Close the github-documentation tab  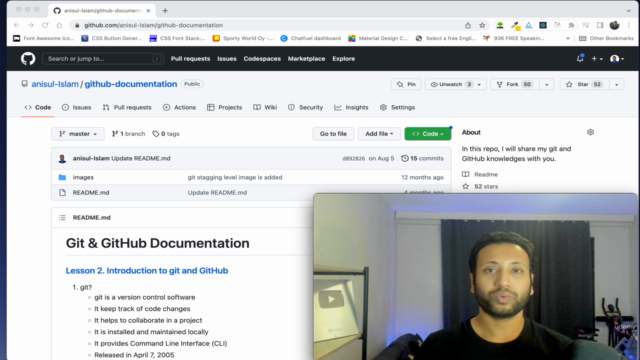pos(148,11)
